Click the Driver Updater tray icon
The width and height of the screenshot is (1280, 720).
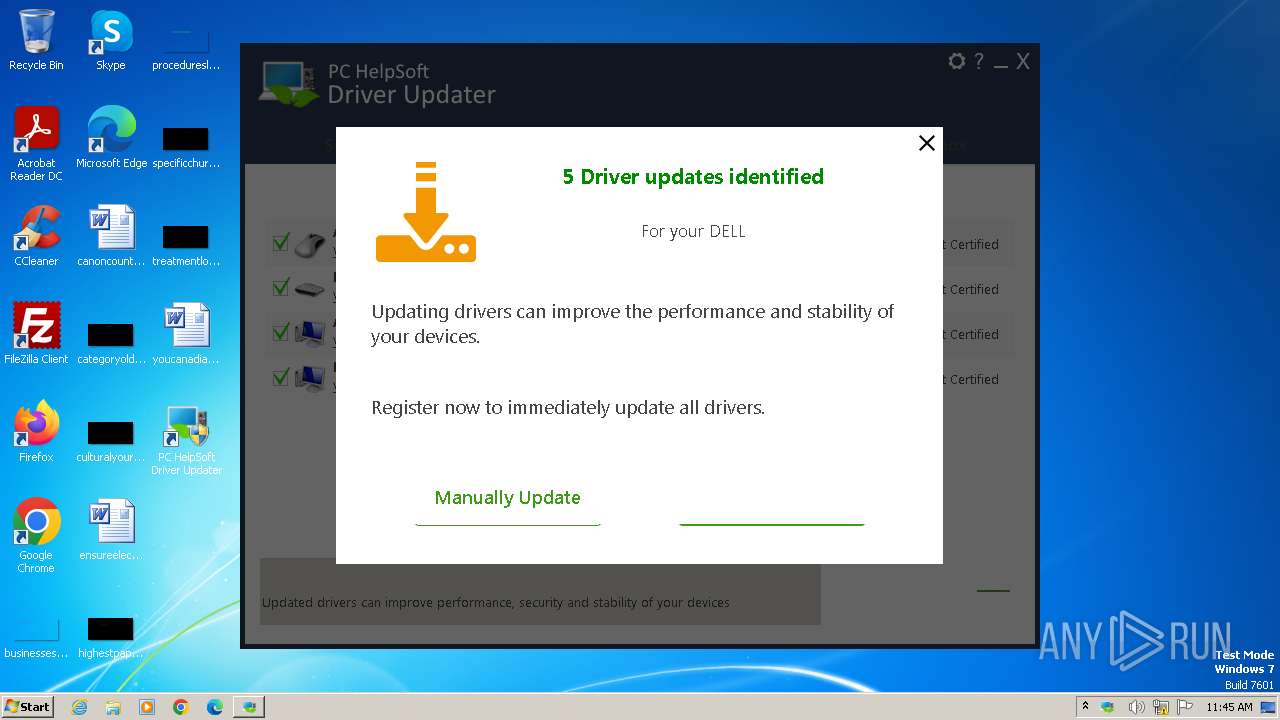pos(1108,707)
